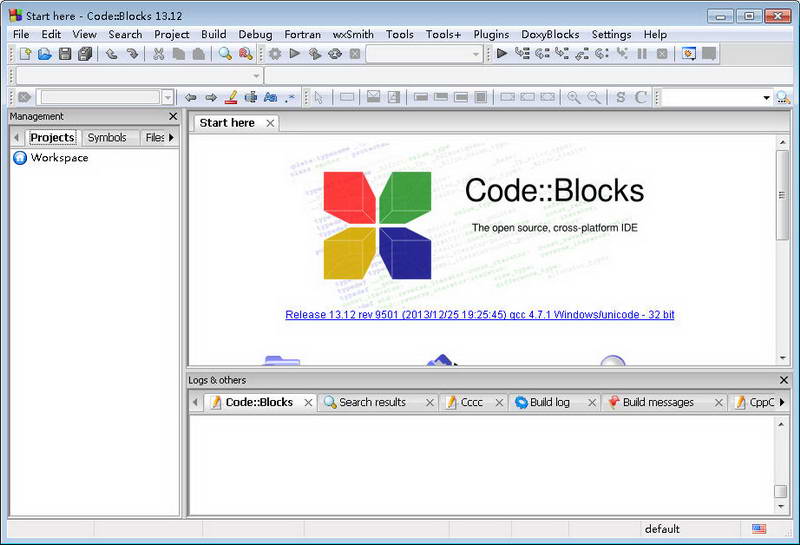
Task: Open the File menu
Action: pyautogui.click(x=21, y=34)
